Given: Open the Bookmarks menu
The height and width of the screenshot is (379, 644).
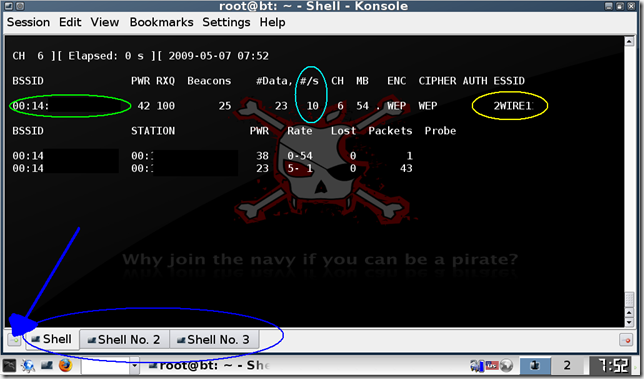Looking at the screenshot, I should point(161,22).
